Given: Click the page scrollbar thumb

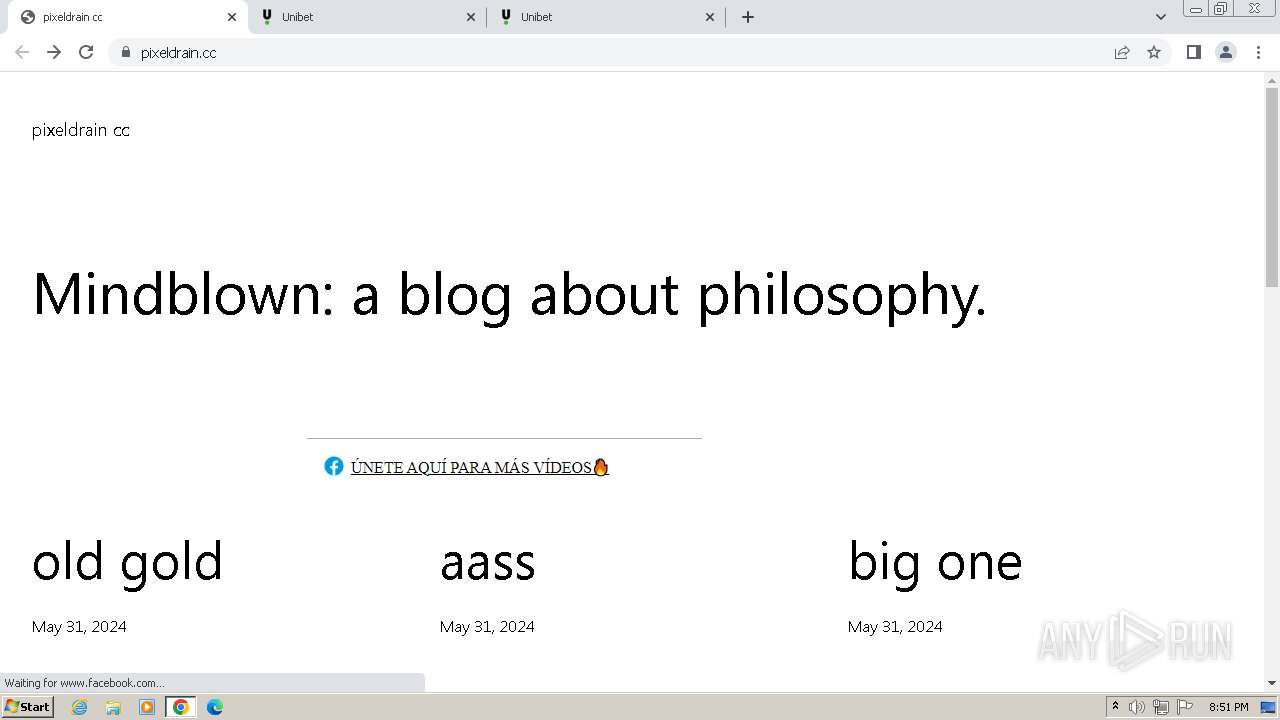Looking at the screenshot, I should pos(1272,186).
